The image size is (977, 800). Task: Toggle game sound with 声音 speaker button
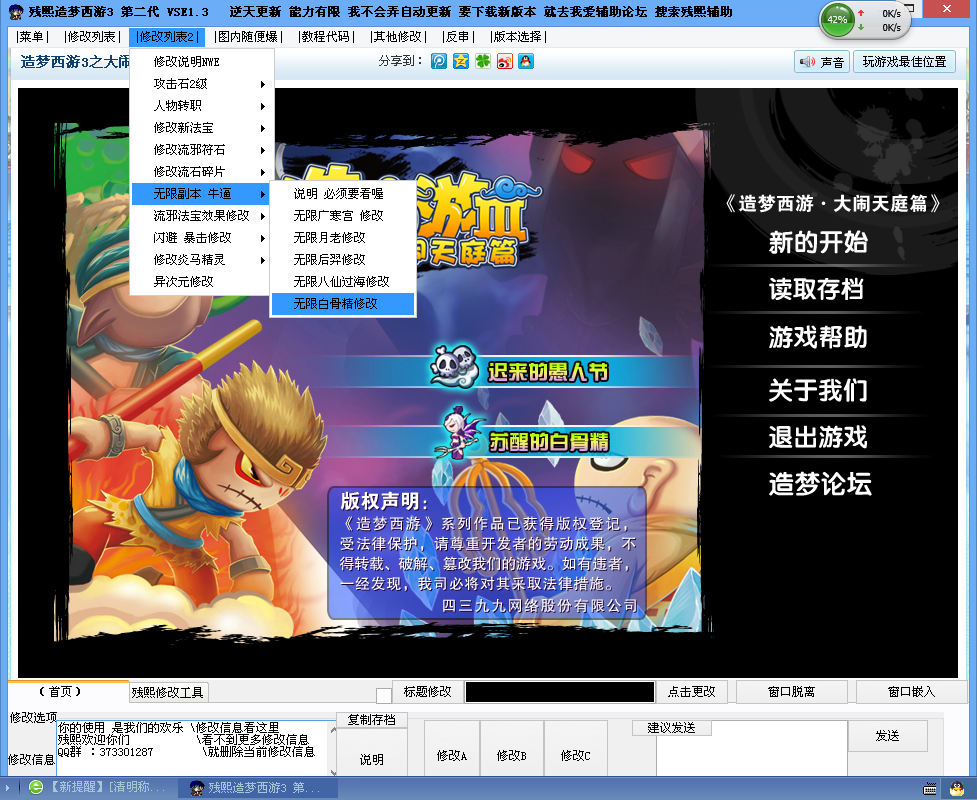point(822,62)
